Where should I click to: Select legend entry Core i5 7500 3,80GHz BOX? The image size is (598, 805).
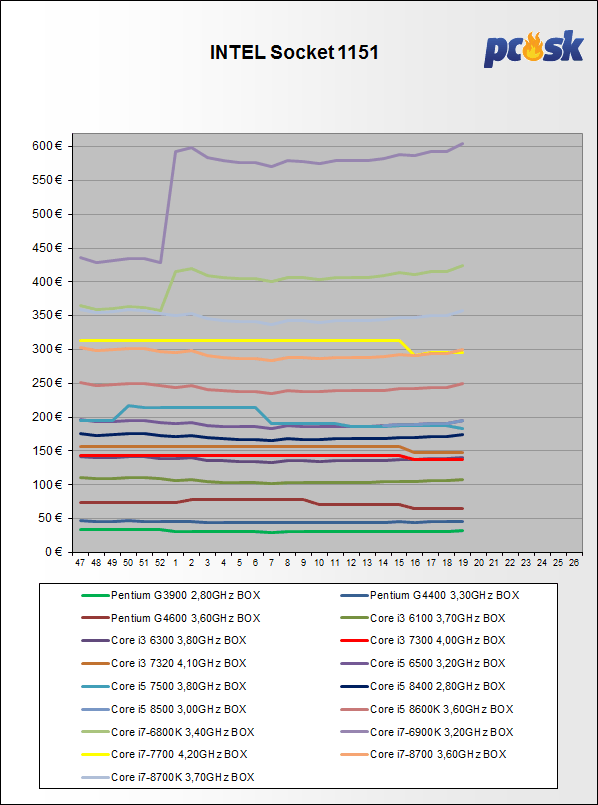[164, 686]
